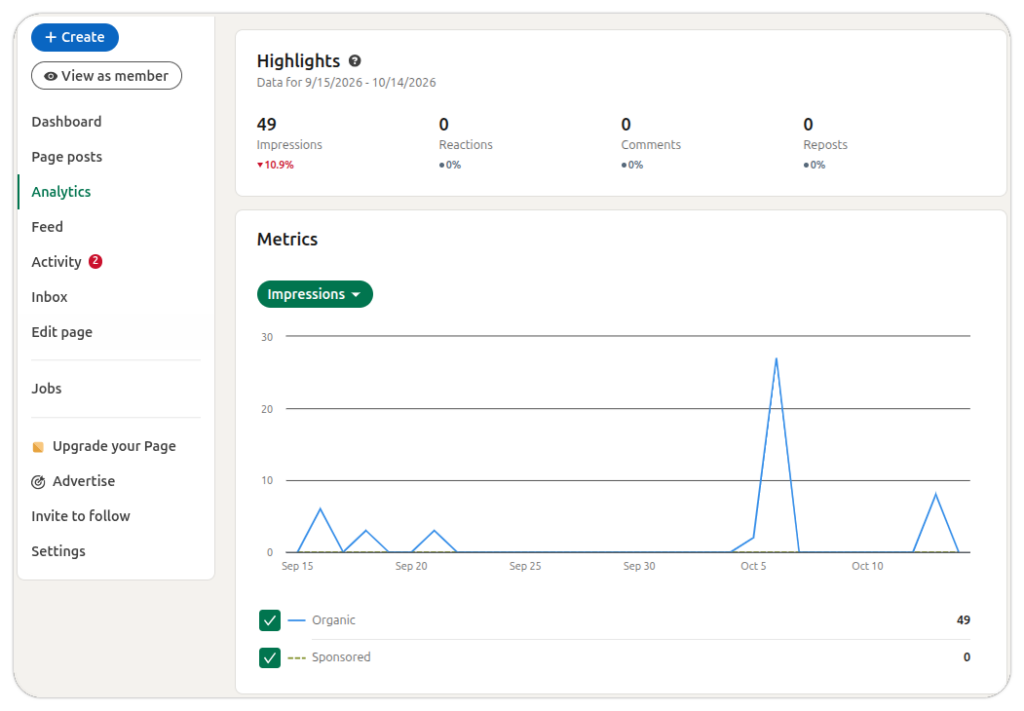Click the Organic legend label
Viewport: 1024px width, 711px height.
[334, 620]
